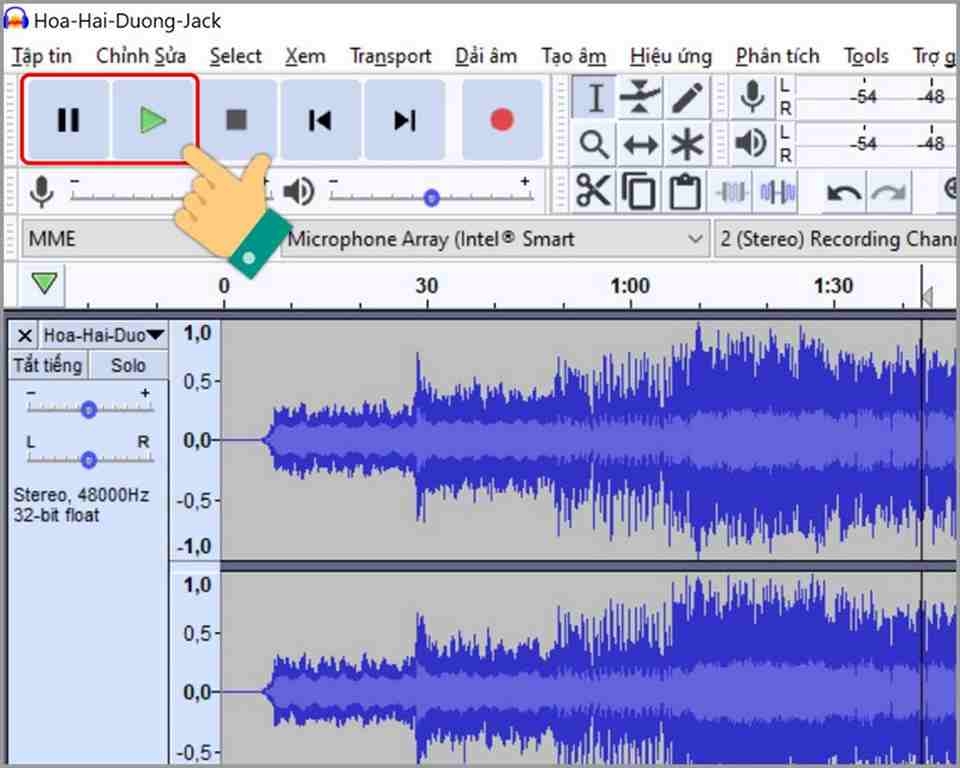Click the Trim audio icon
The width and height of the screenshot is (960, 768).
[732, 192]
